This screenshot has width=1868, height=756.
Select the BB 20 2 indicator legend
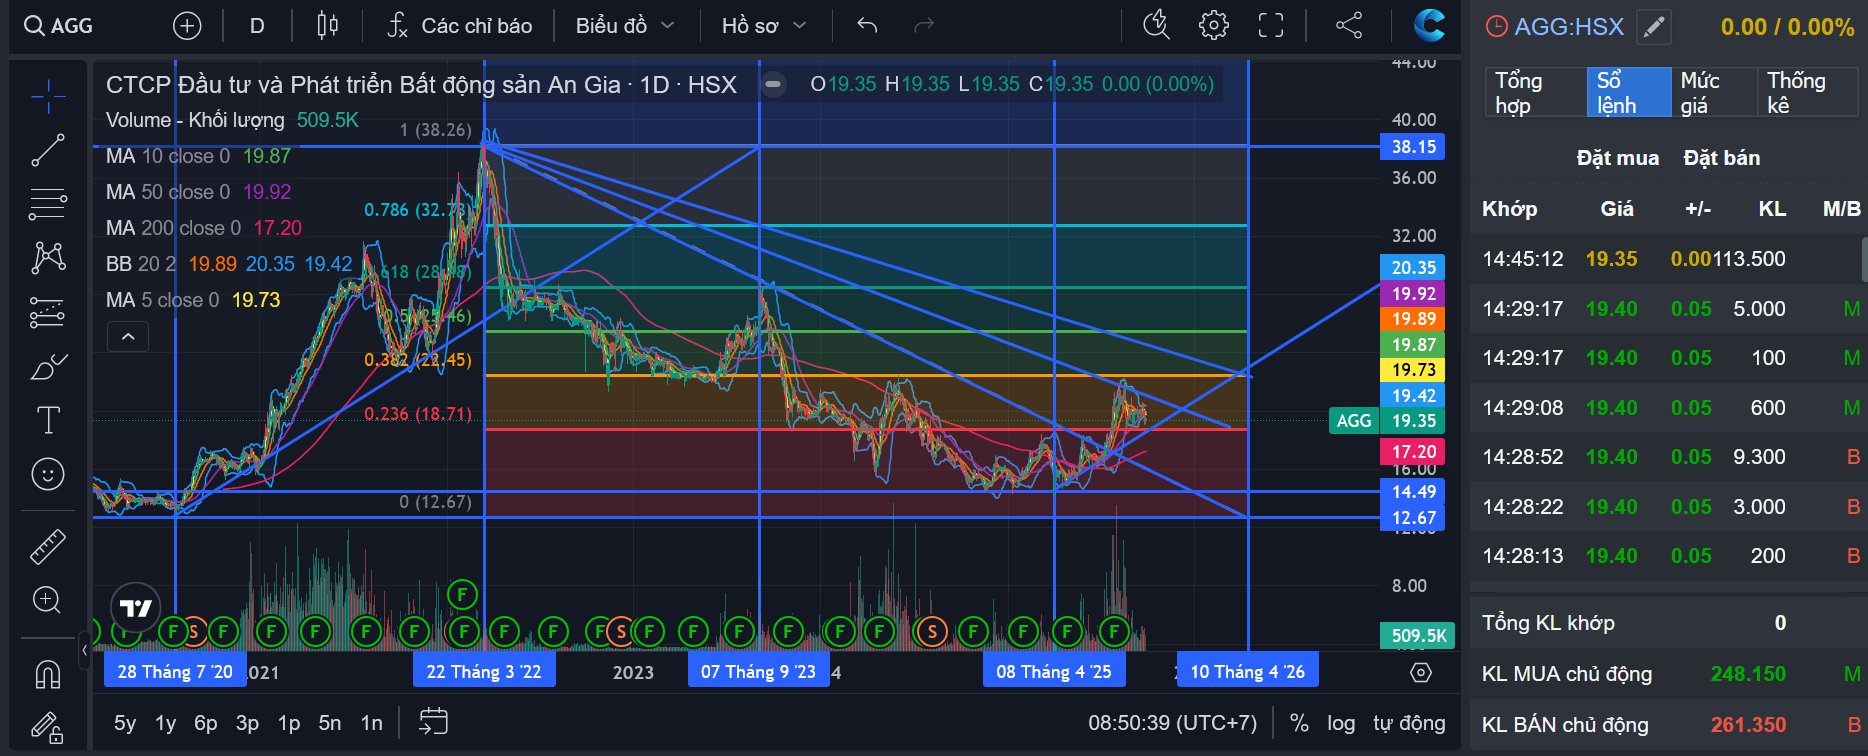(x=229, y=264)
